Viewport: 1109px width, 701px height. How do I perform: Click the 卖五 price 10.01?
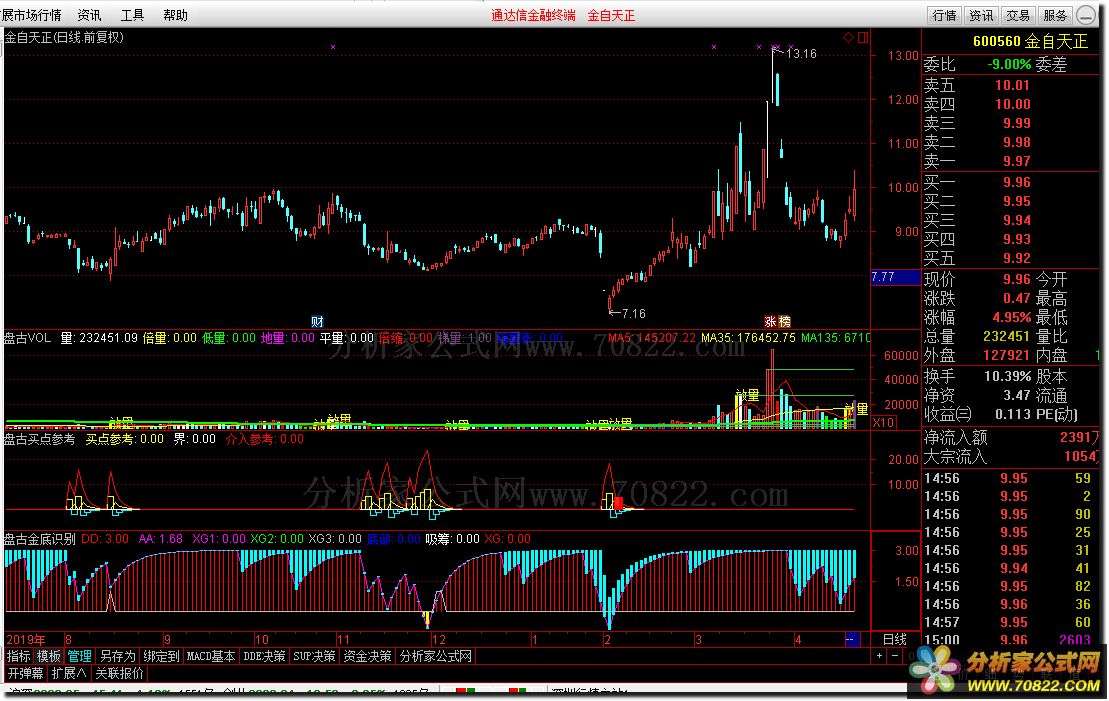pos(1012,85)
